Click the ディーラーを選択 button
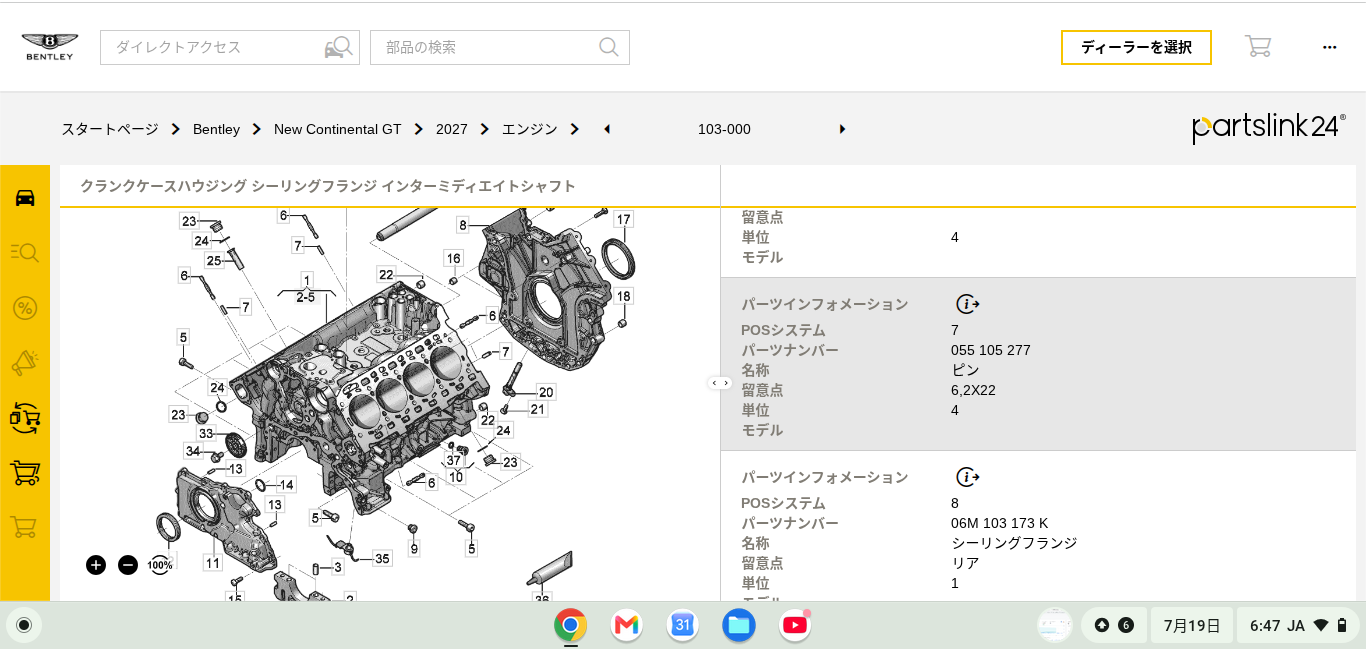Screen dimensions: 1366x649 (1136, 47)
